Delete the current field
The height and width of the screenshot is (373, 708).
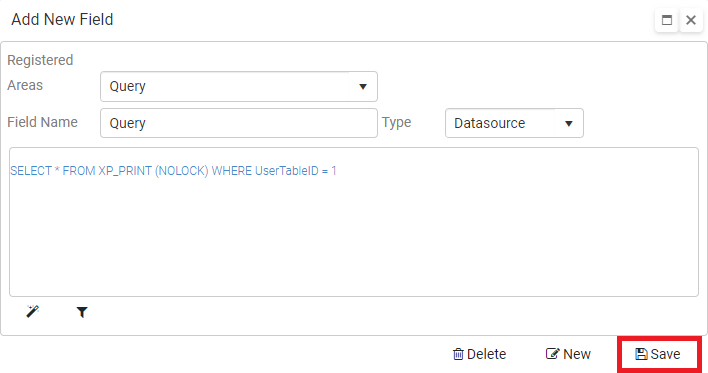479,354
